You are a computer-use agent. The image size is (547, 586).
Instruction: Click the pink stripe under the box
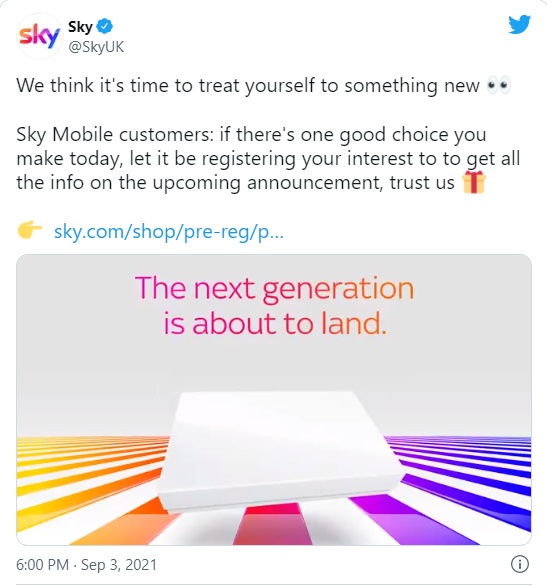(x=272, y=524)
